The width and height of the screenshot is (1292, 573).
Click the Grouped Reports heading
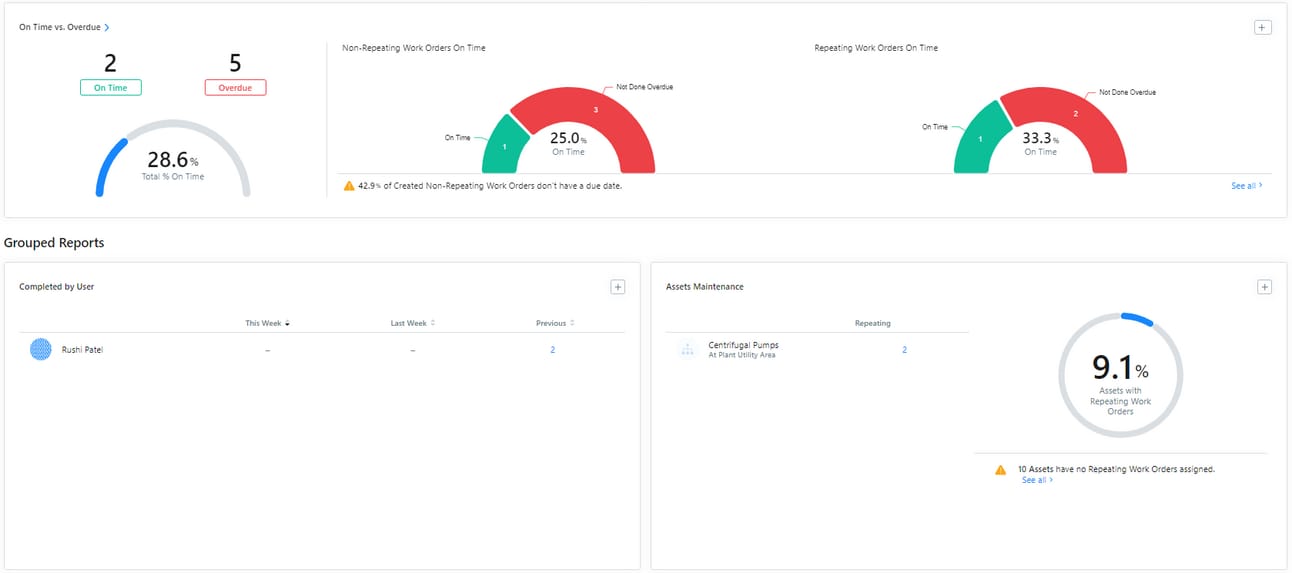tap(54, 243)
